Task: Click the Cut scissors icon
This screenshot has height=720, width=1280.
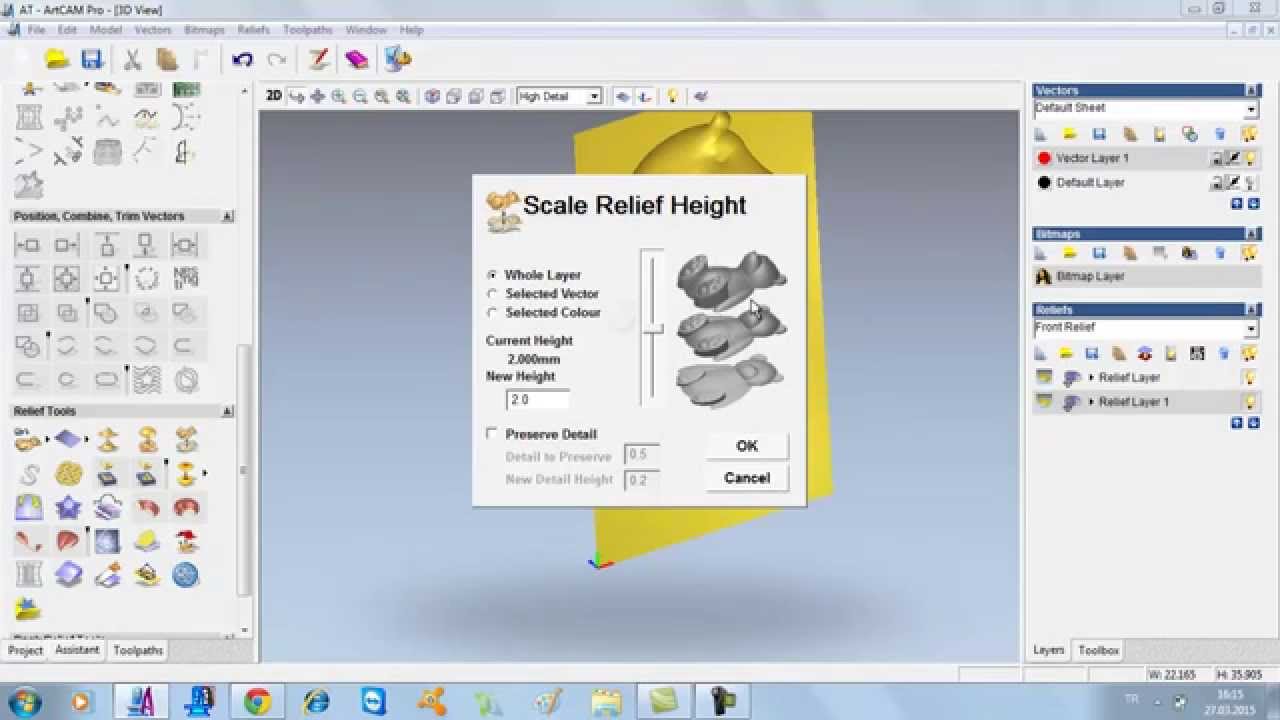Action: 131,60
